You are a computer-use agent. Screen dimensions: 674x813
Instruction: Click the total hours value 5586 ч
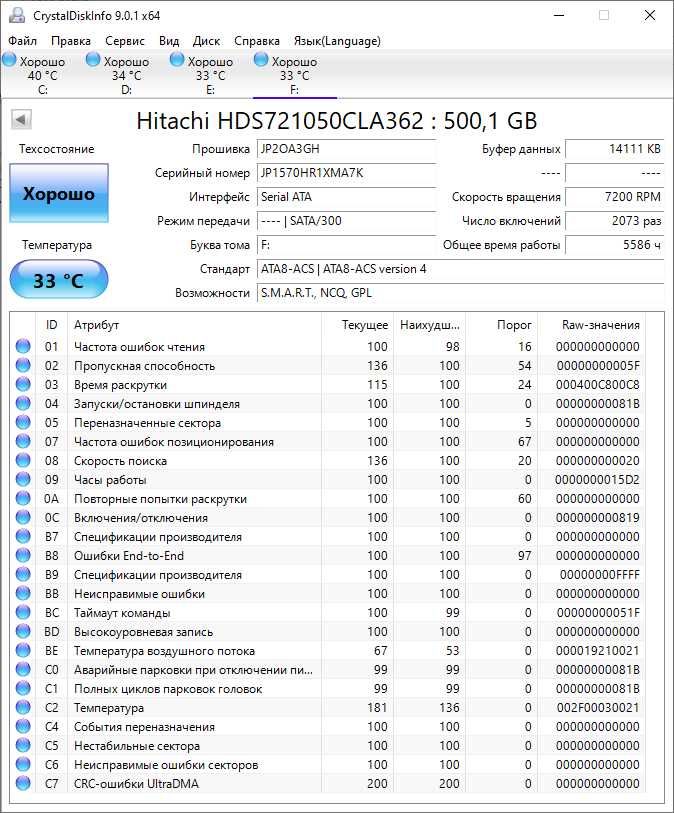tap(614, 245)
